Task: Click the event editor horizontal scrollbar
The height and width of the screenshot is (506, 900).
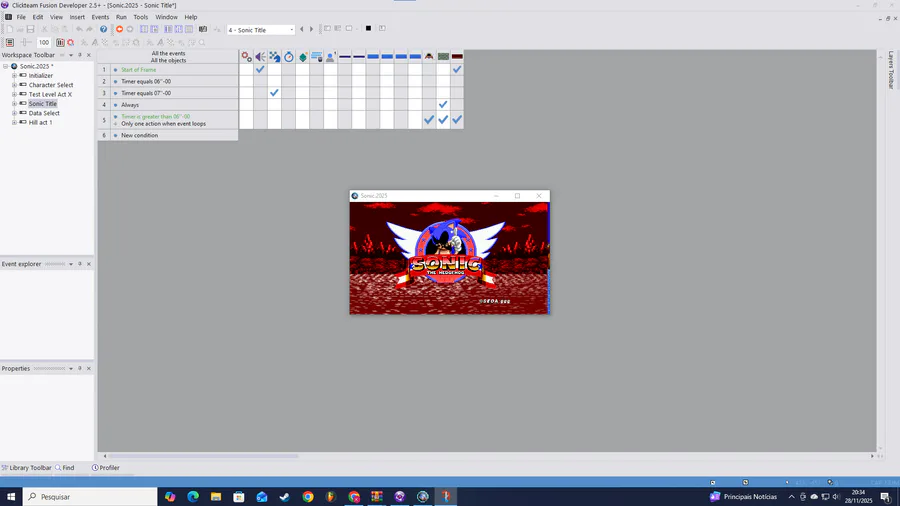Action: (203, 456)
